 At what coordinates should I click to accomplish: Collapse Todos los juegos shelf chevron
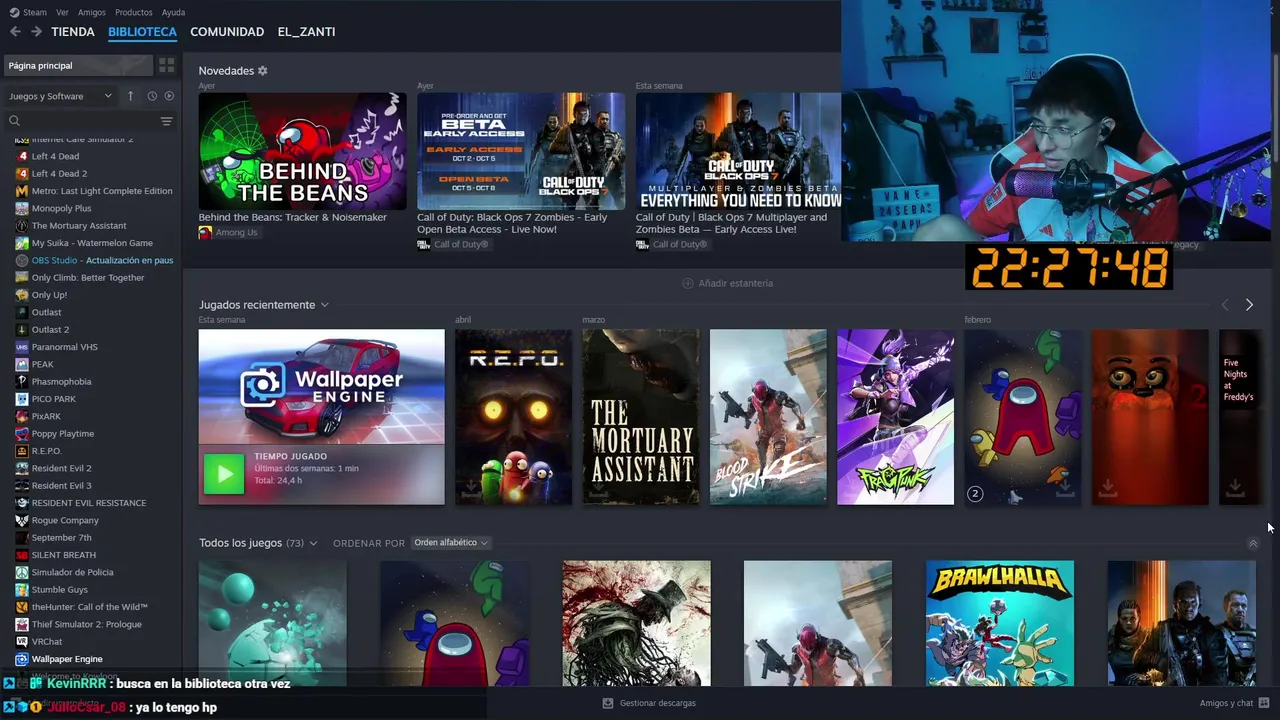tap(1252, 543)
